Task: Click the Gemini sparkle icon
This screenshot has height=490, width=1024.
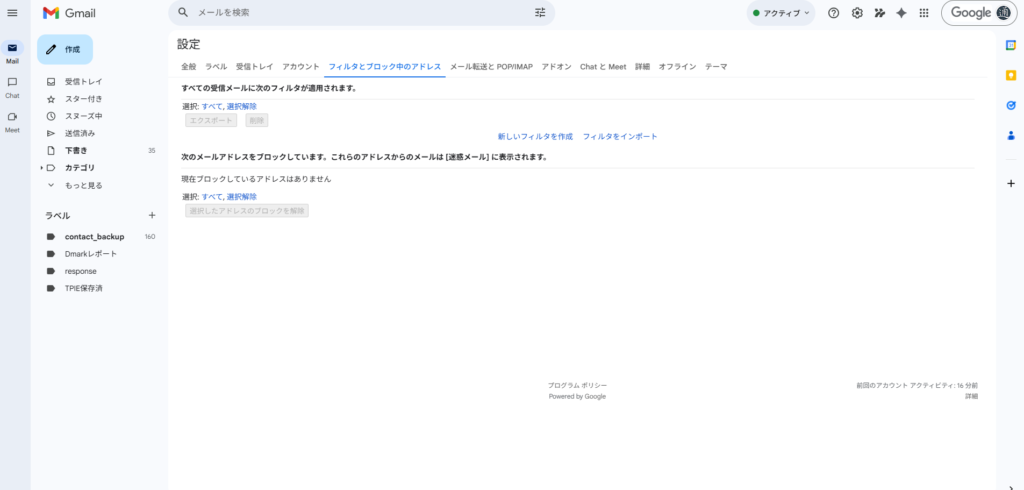Action: click(x=901, y=13)
